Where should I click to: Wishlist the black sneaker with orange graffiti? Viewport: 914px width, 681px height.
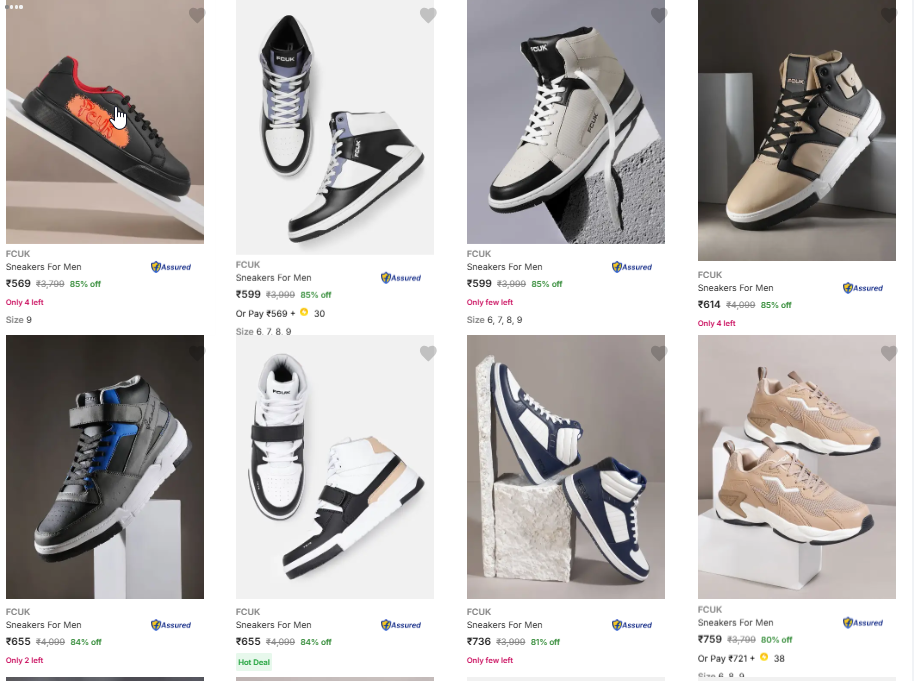point(197,15)
